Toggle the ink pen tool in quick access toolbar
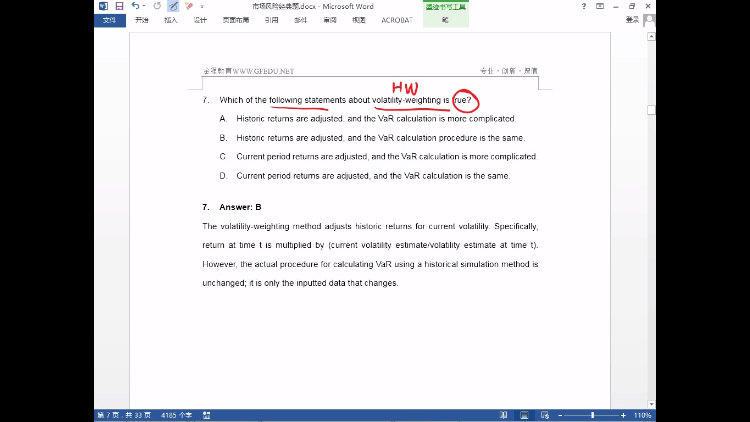The image size is (750, 422). [173, 6]
